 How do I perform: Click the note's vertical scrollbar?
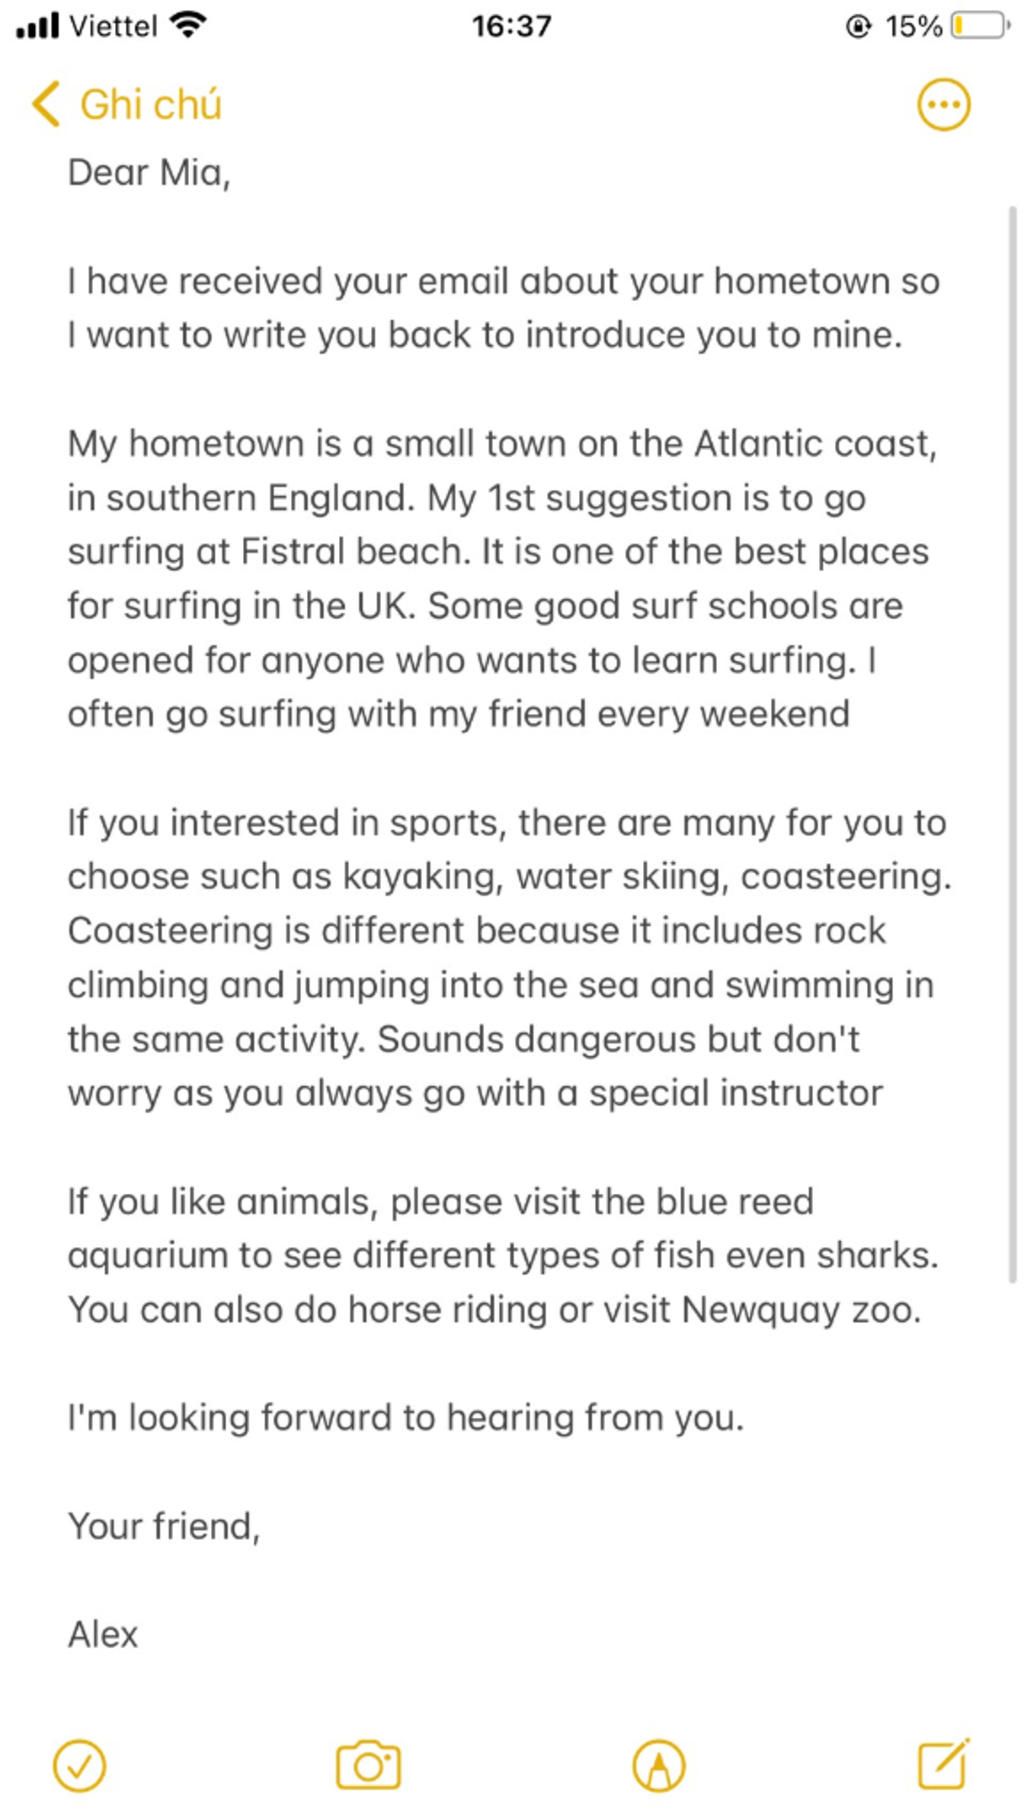click(x=1012, y=740)
